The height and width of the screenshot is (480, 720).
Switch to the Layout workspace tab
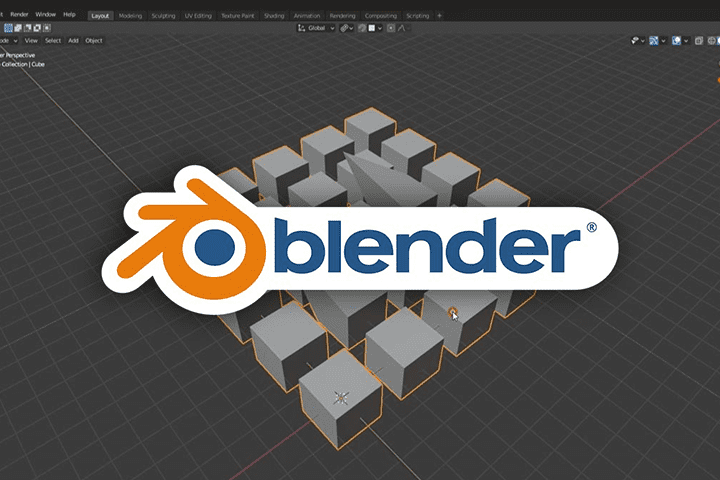coord(100,16)
